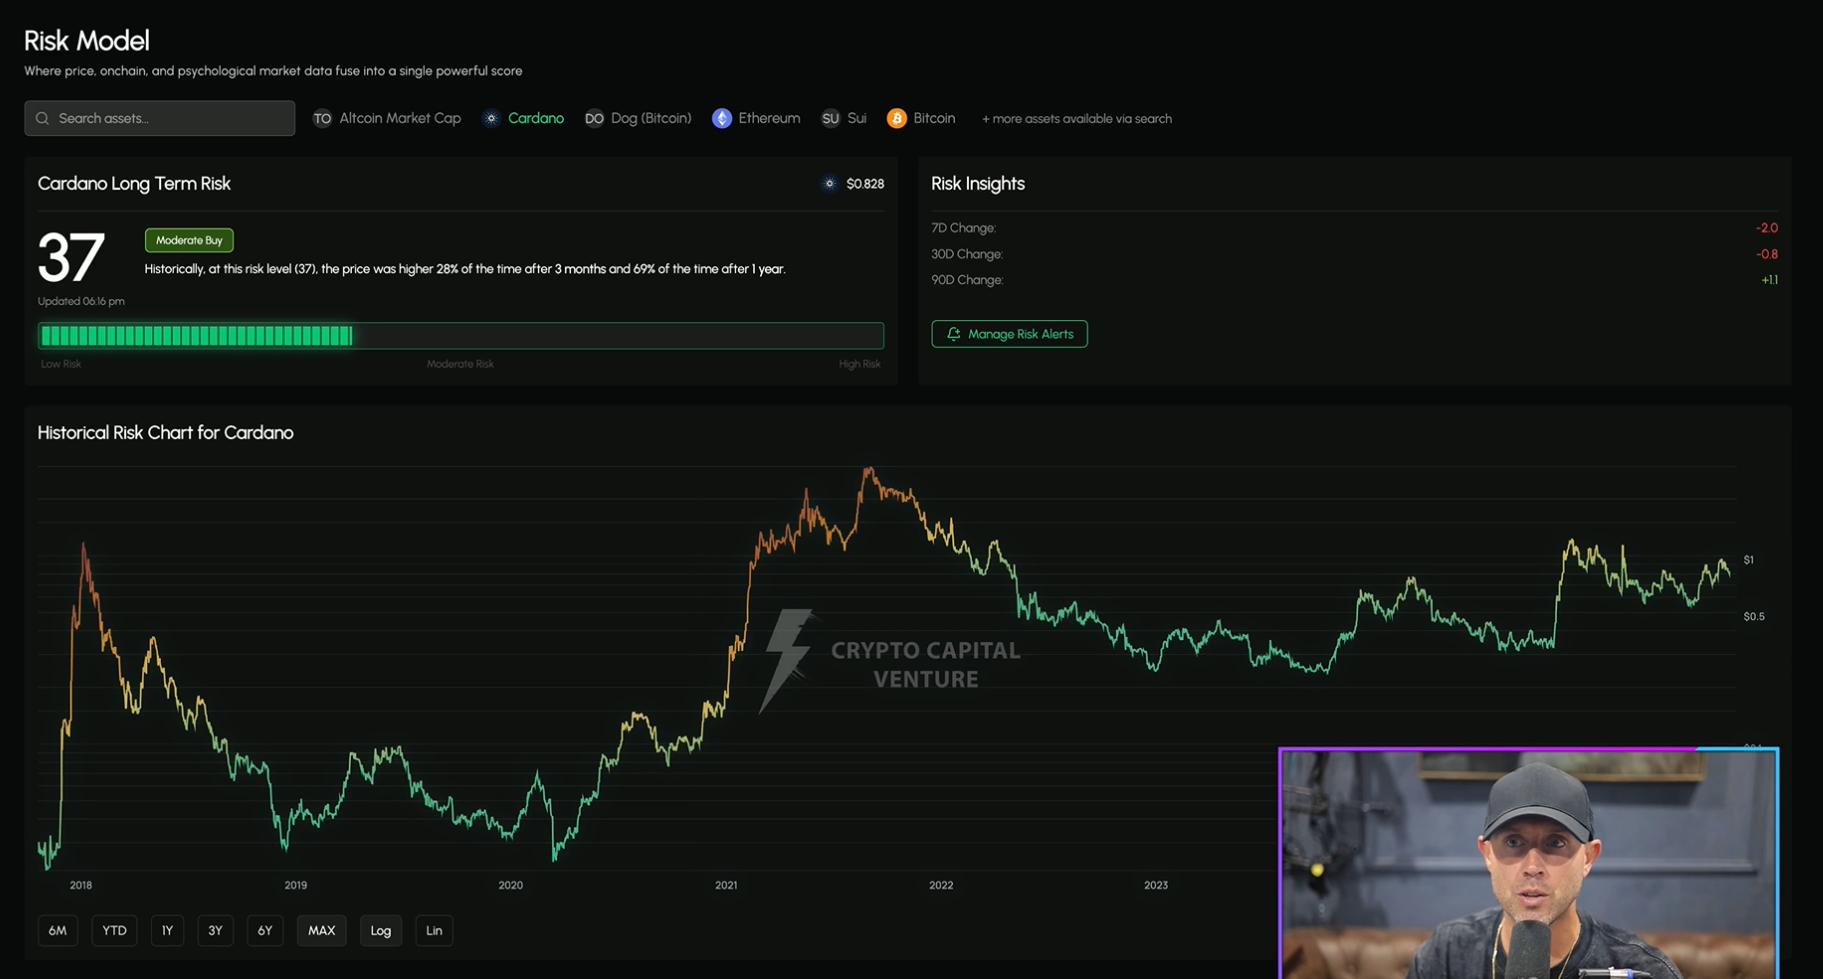Select the Cardano logo icon in the asset bar
This screenshot has width=1823, height=979.
(491, 118)
